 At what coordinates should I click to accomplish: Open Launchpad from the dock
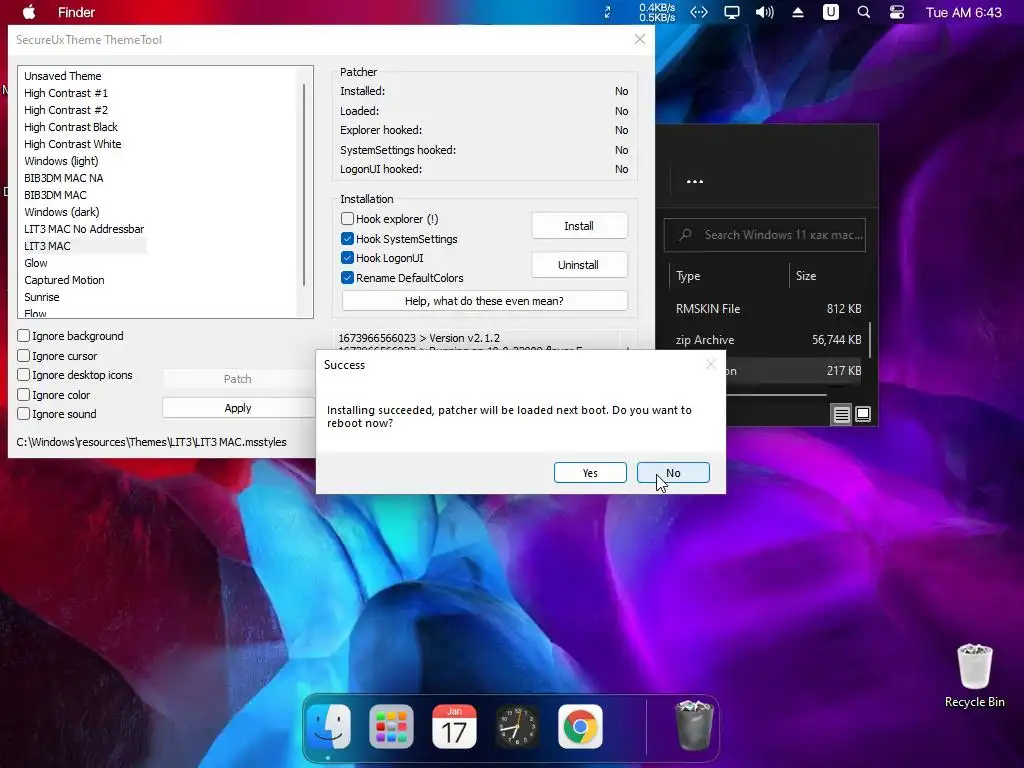[x=391, y=726]
